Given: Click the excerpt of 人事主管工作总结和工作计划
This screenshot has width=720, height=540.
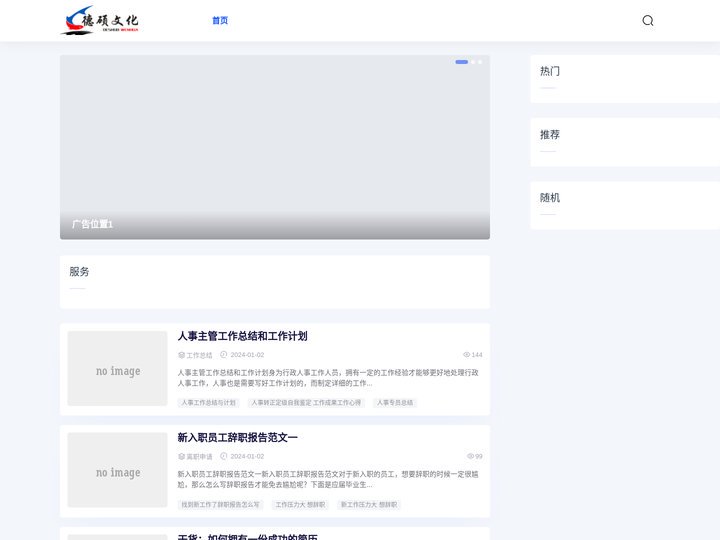Looking at the screenshot, I should (328, 377).
